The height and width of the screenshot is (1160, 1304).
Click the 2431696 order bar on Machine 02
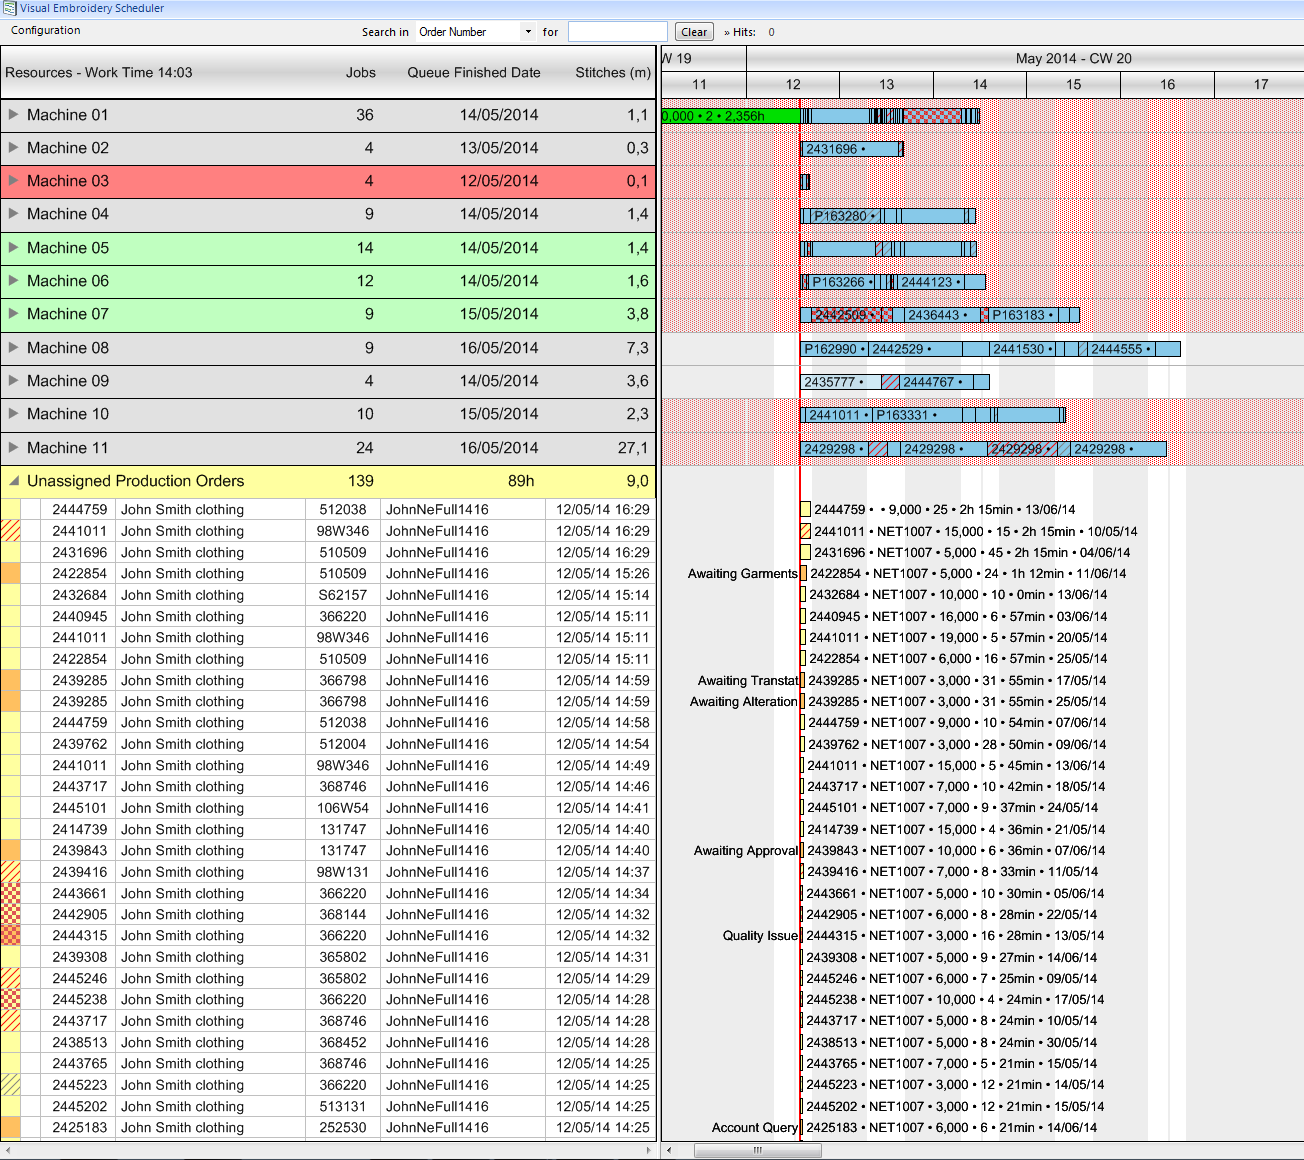click(848, 148)
